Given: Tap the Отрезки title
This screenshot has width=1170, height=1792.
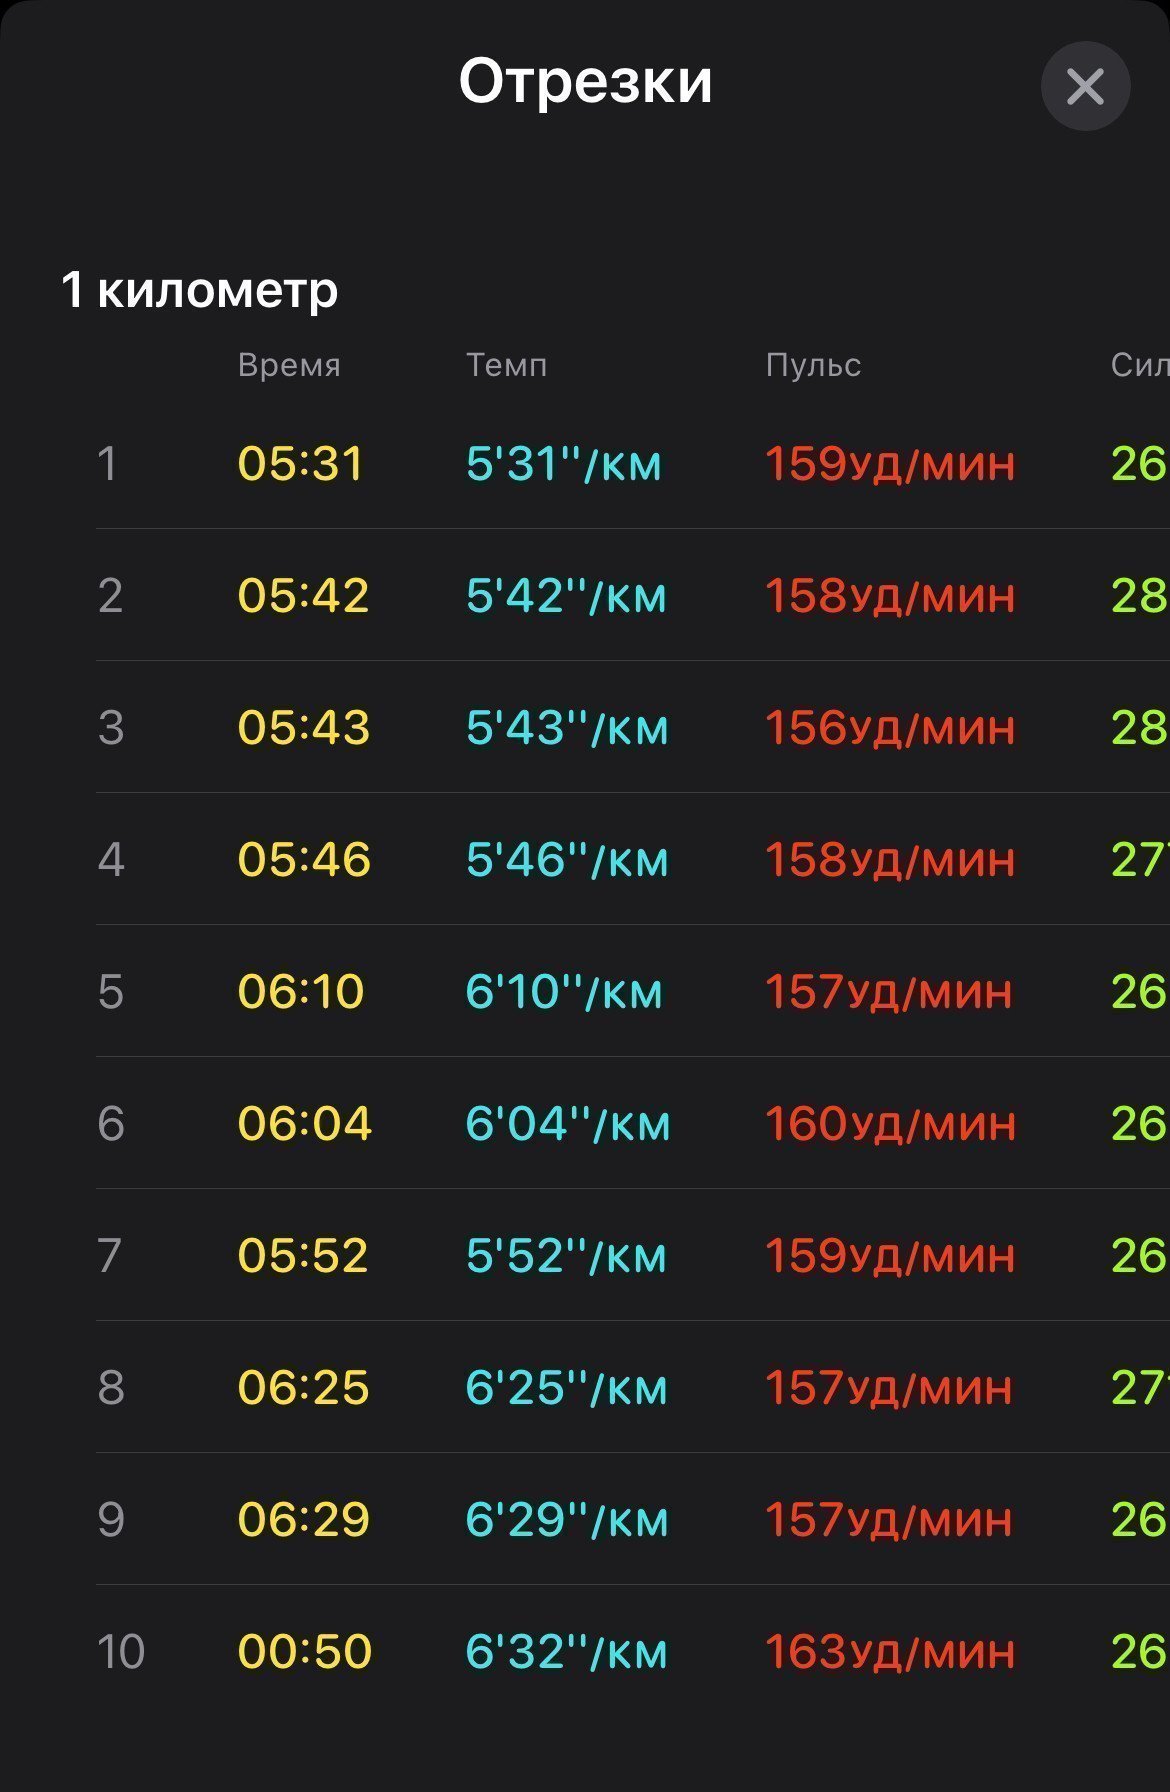Looking at the screenshot, I should (585, 81).
